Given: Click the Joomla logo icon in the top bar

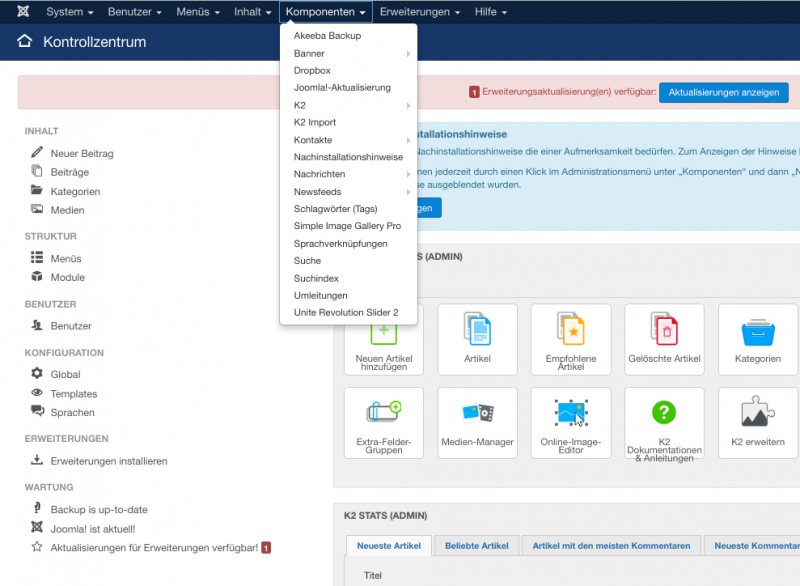Looking at the screenshot, I should click(23, 11).
